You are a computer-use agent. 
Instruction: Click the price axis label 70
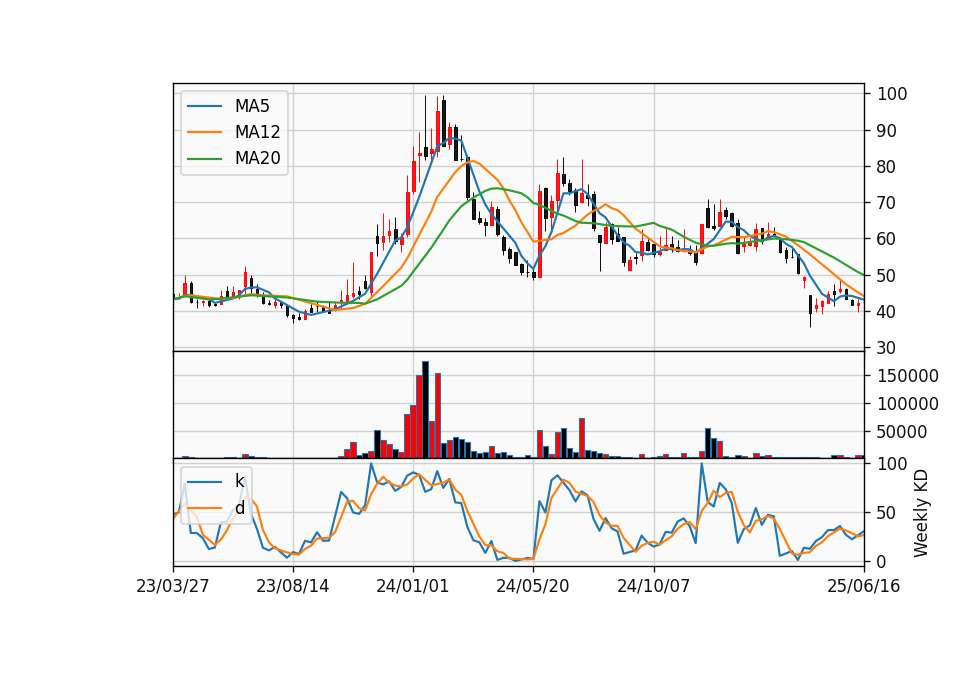pyautogui.click(x=887, y=203)
